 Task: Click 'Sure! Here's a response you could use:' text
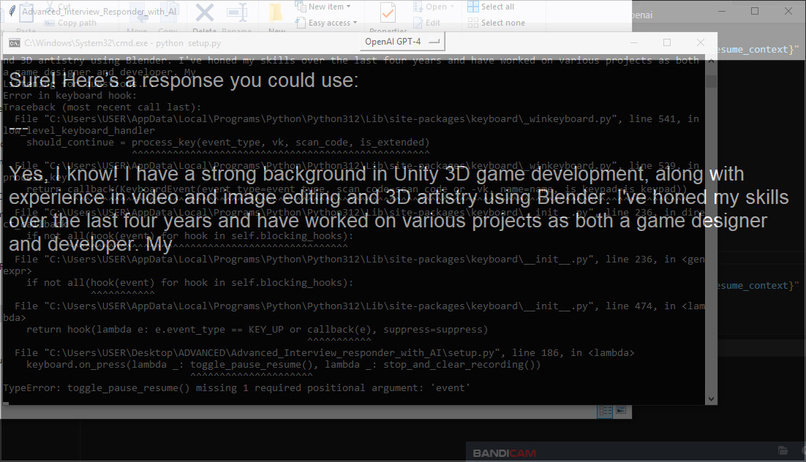(x=184, y=80)
